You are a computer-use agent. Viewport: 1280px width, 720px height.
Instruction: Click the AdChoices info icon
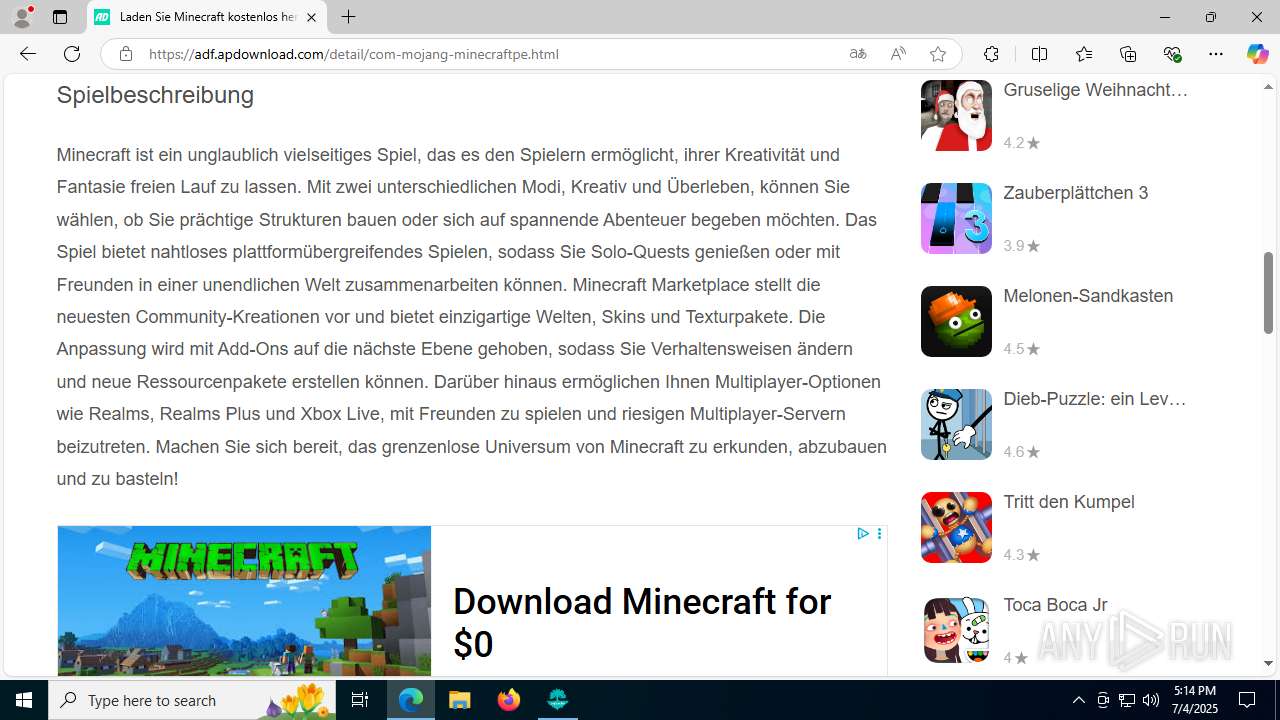tap(862, 534)
